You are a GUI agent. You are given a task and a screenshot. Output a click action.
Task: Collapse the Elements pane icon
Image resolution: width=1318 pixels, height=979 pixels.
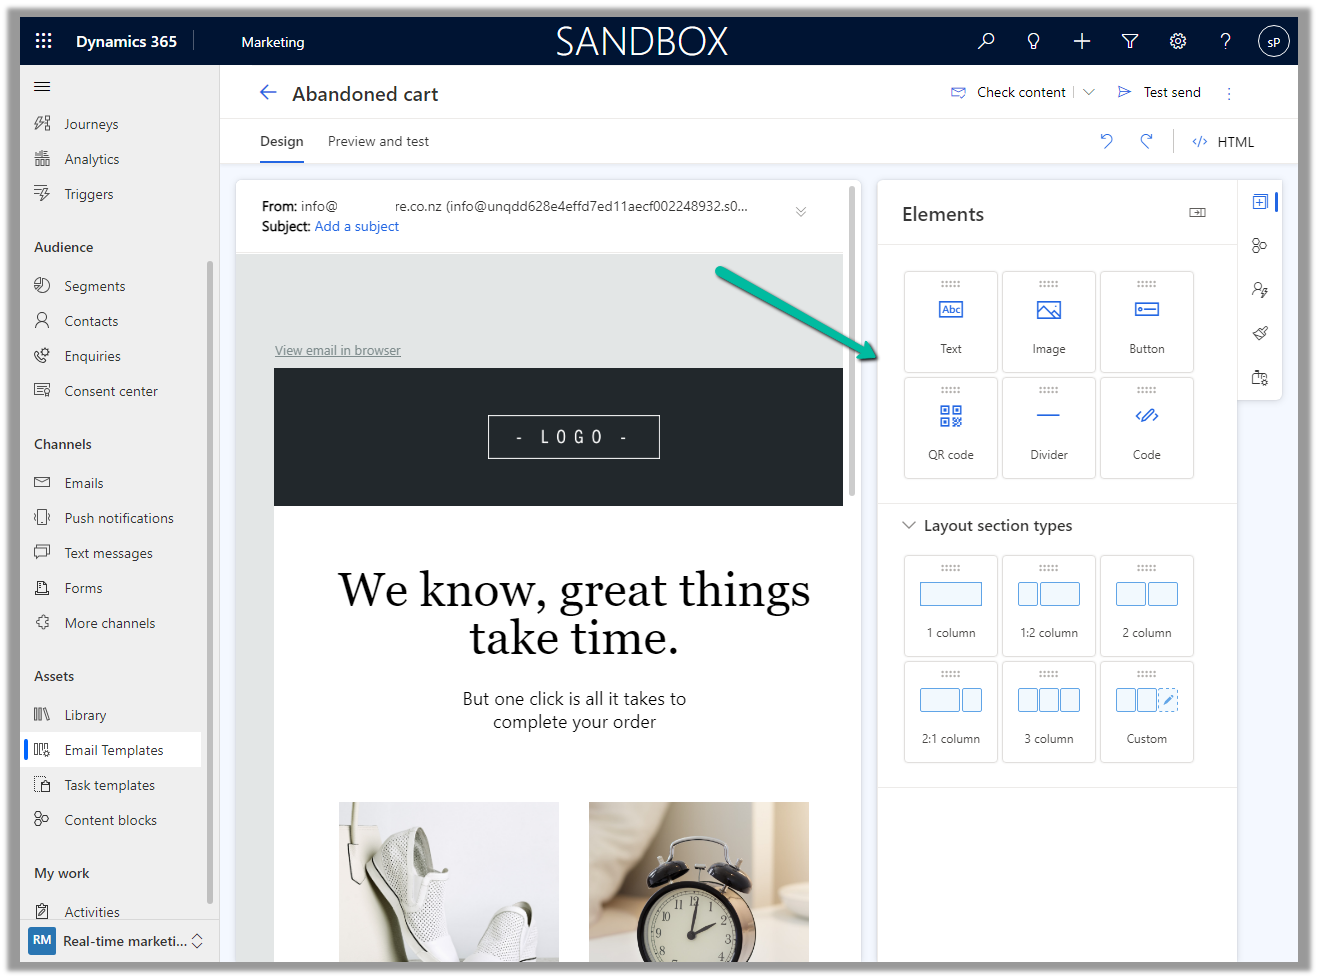click(1197, 213)
